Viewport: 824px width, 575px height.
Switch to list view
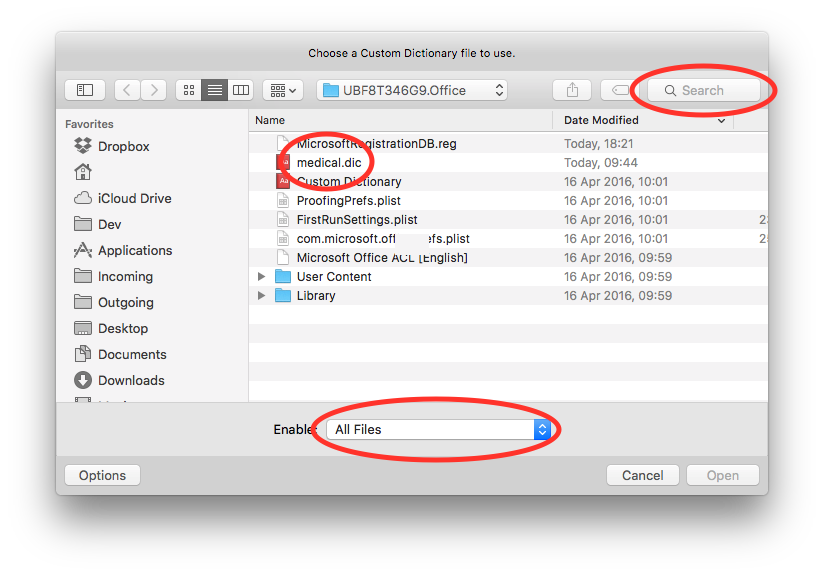pyautogui.click(x=215, y=90)
